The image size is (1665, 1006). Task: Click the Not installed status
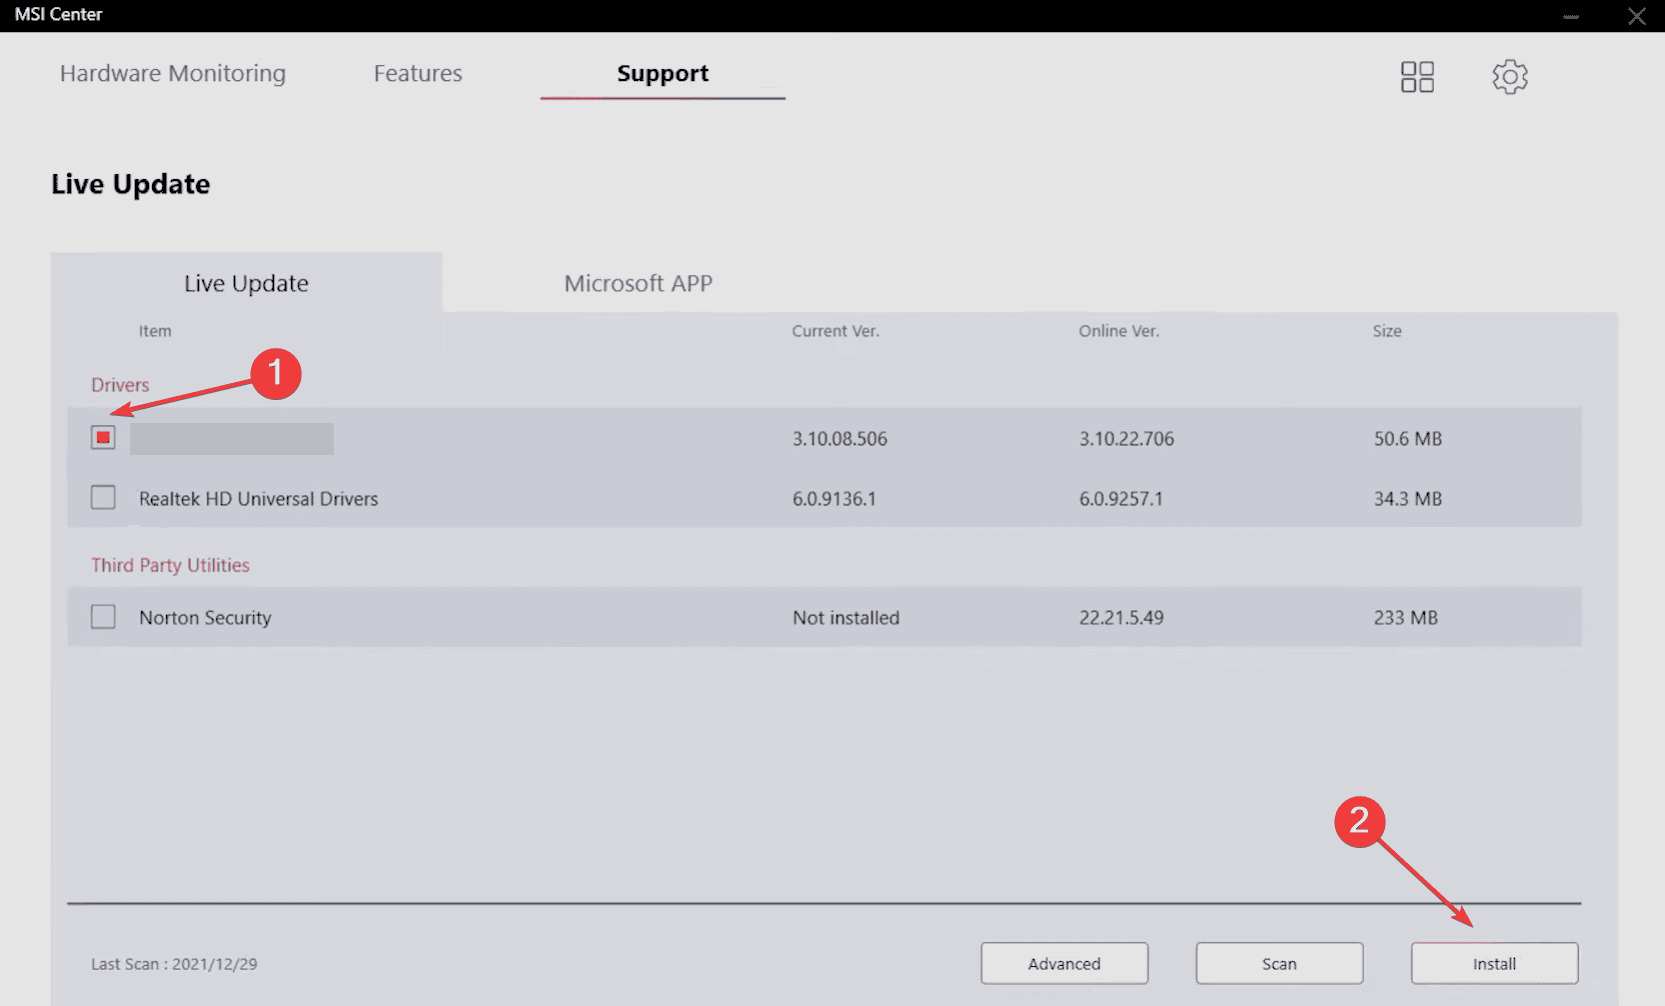coord(846,618)
